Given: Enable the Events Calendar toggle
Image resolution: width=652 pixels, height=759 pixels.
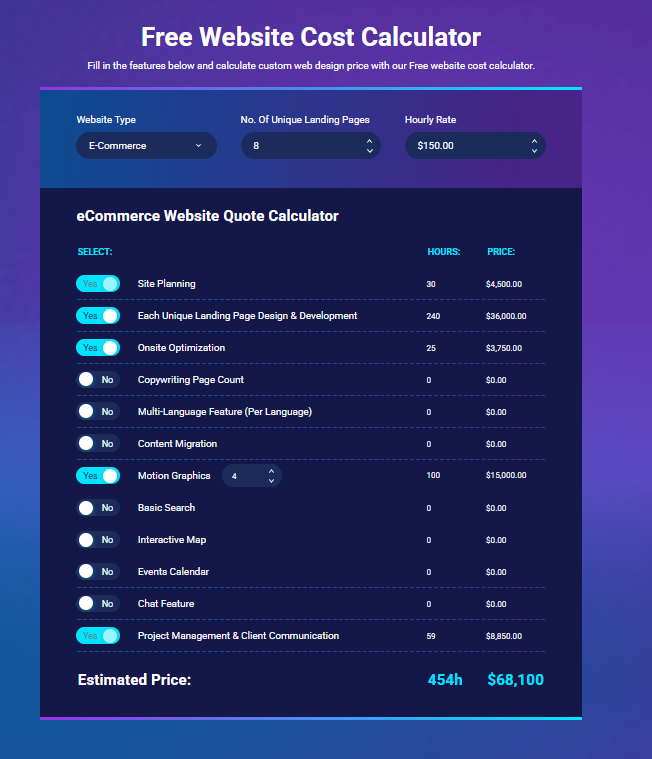Looking at the screenshot, I should pyautogui.click(x=98, y=572).
